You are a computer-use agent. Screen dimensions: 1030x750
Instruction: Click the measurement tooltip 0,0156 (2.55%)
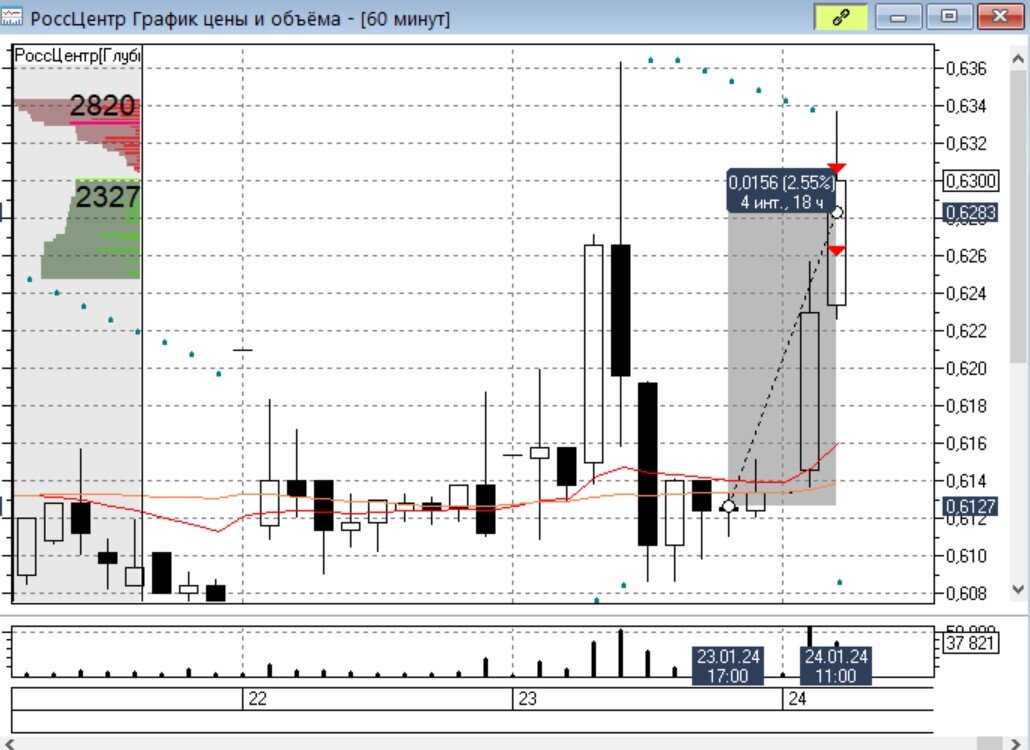[x=781, y=191]
